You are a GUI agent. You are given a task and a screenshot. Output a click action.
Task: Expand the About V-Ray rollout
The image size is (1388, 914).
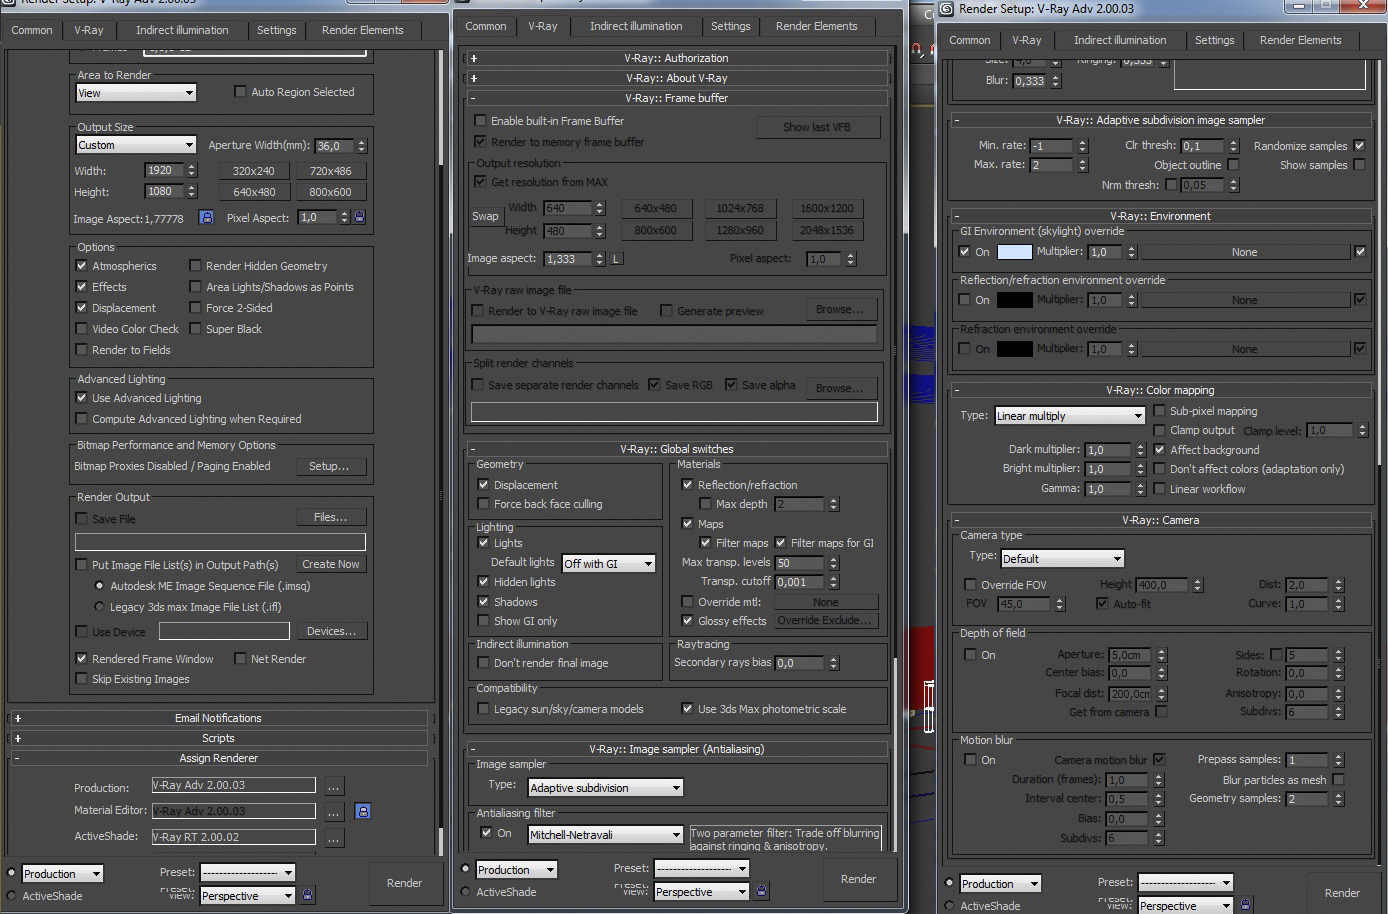(x=676, y=78)
